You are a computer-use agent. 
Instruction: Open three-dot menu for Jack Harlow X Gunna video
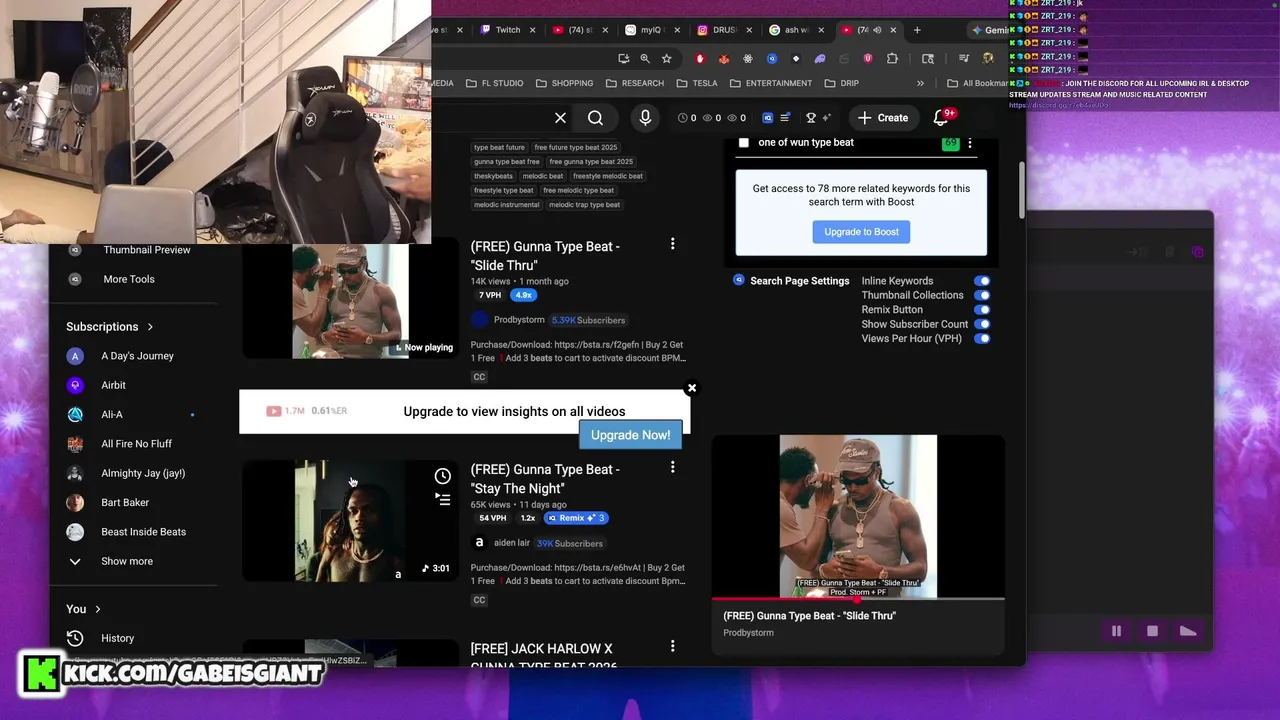(672, 647)
